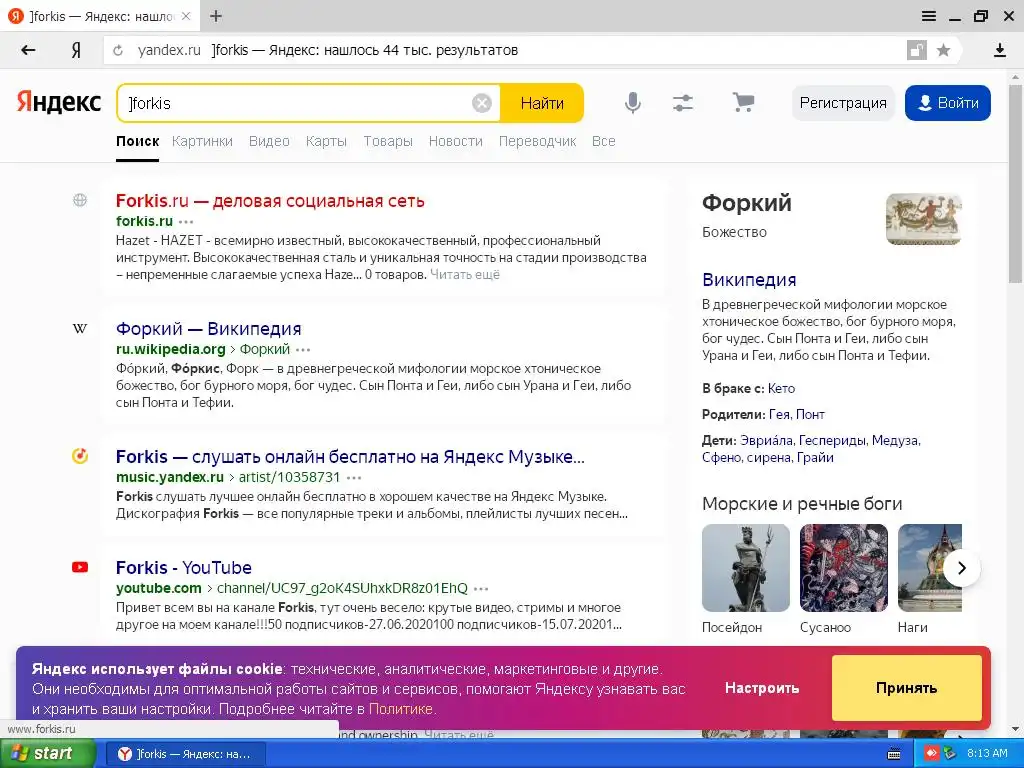Open the Товары tab
Image resolution: width=1024 pixels, height=768 pixels.
tap(388, 141)
